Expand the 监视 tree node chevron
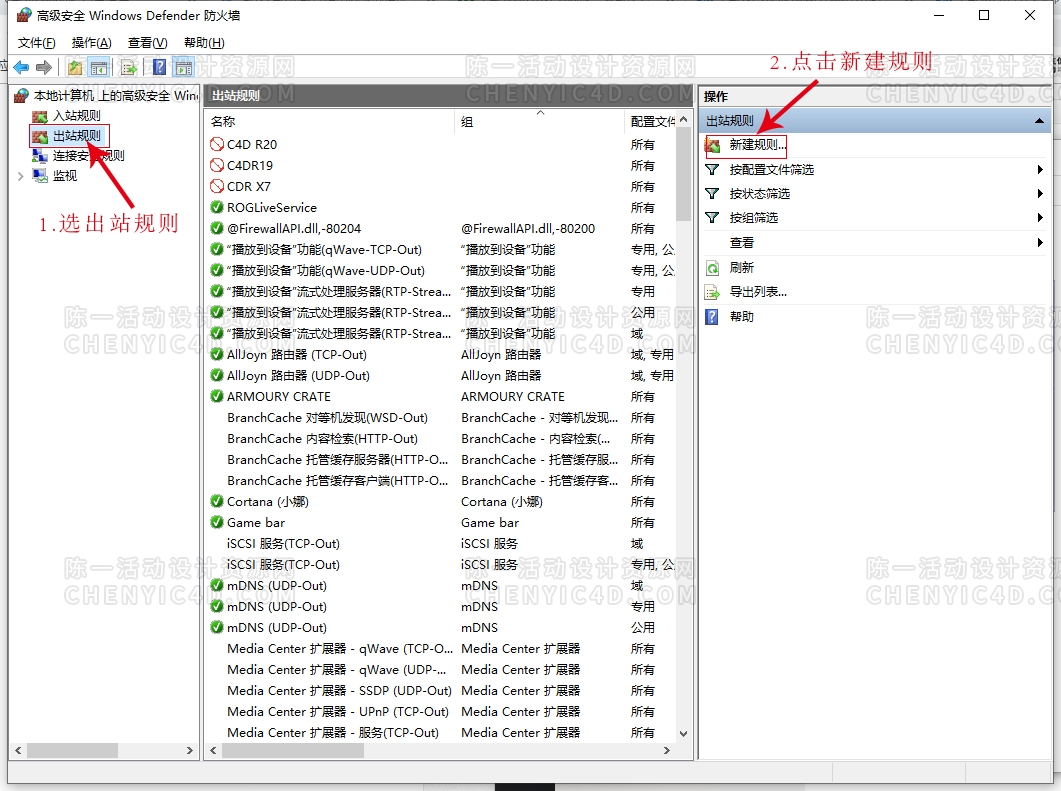Screen dimensions: 1061x791 coord(20,177)
